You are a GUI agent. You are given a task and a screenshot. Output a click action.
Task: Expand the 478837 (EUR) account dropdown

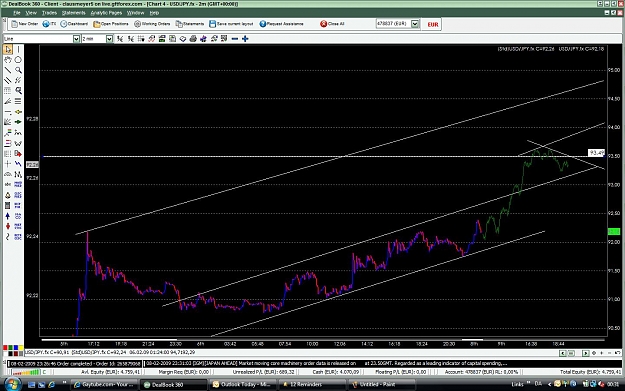(415, 24)
